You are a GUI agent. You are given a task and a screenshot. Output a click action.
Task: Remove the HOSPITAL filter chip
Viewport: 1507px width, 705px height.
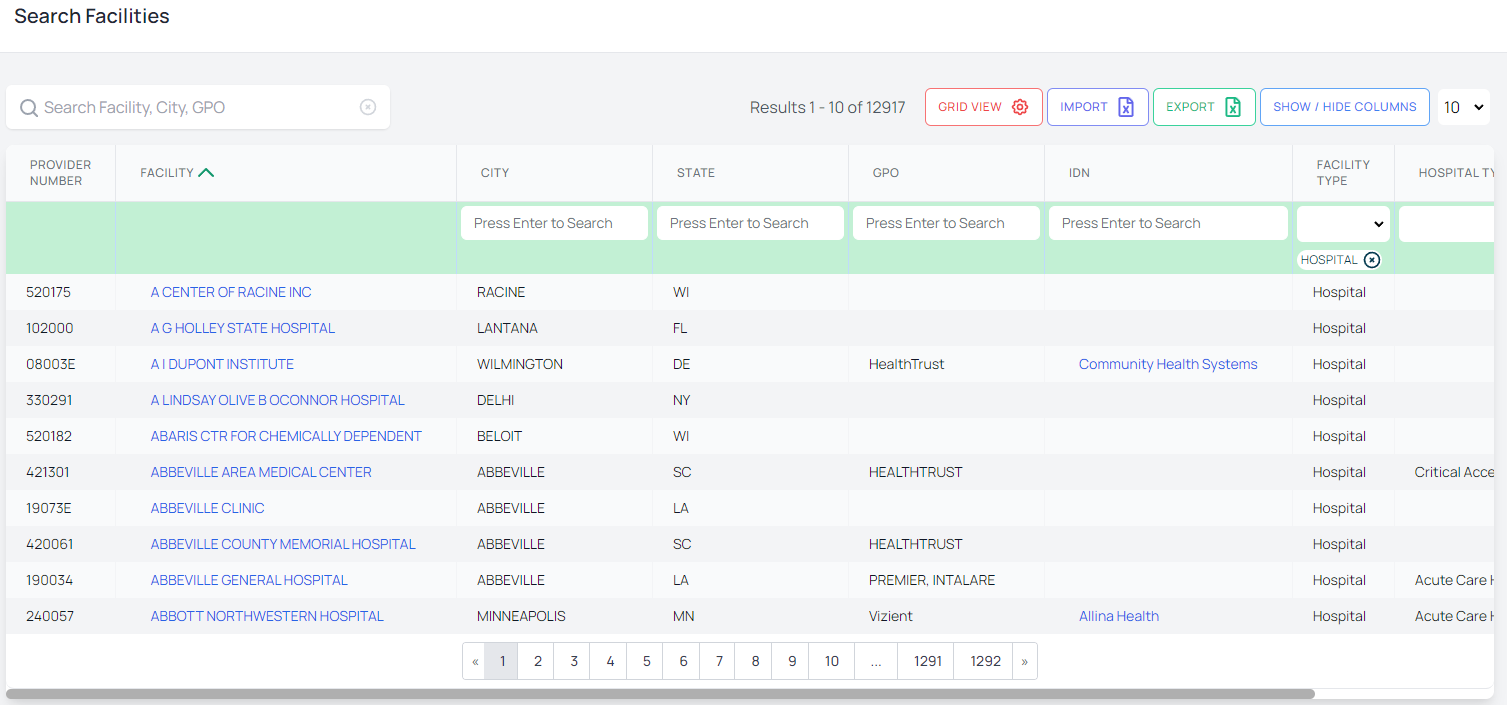(x=1372, y=260)
